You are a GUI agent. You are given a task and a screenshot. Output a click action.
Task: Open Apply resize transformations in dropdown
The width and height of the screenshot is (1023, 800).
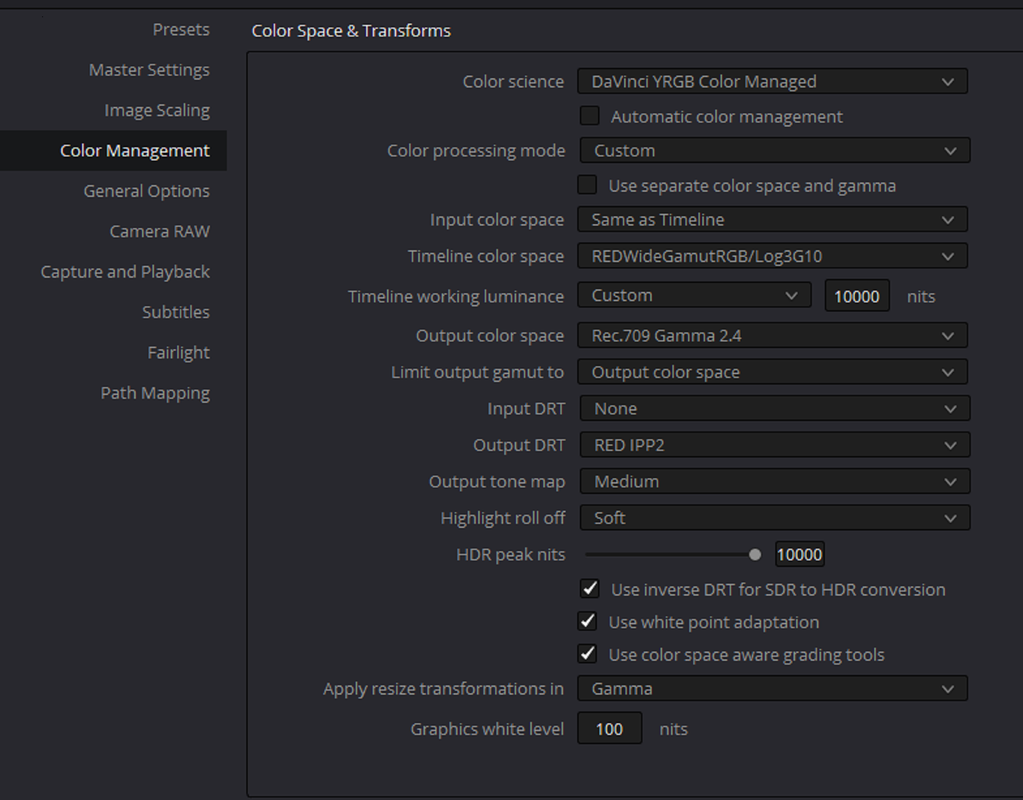click(x=772, y=689)
